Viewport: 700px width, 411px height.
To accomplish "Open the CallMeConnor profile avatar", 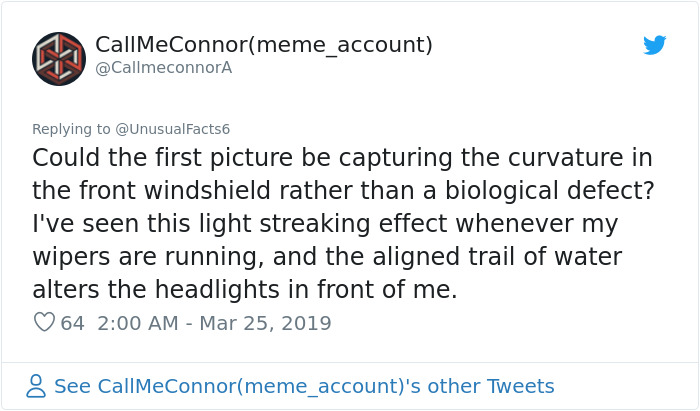I will (59, 58).
